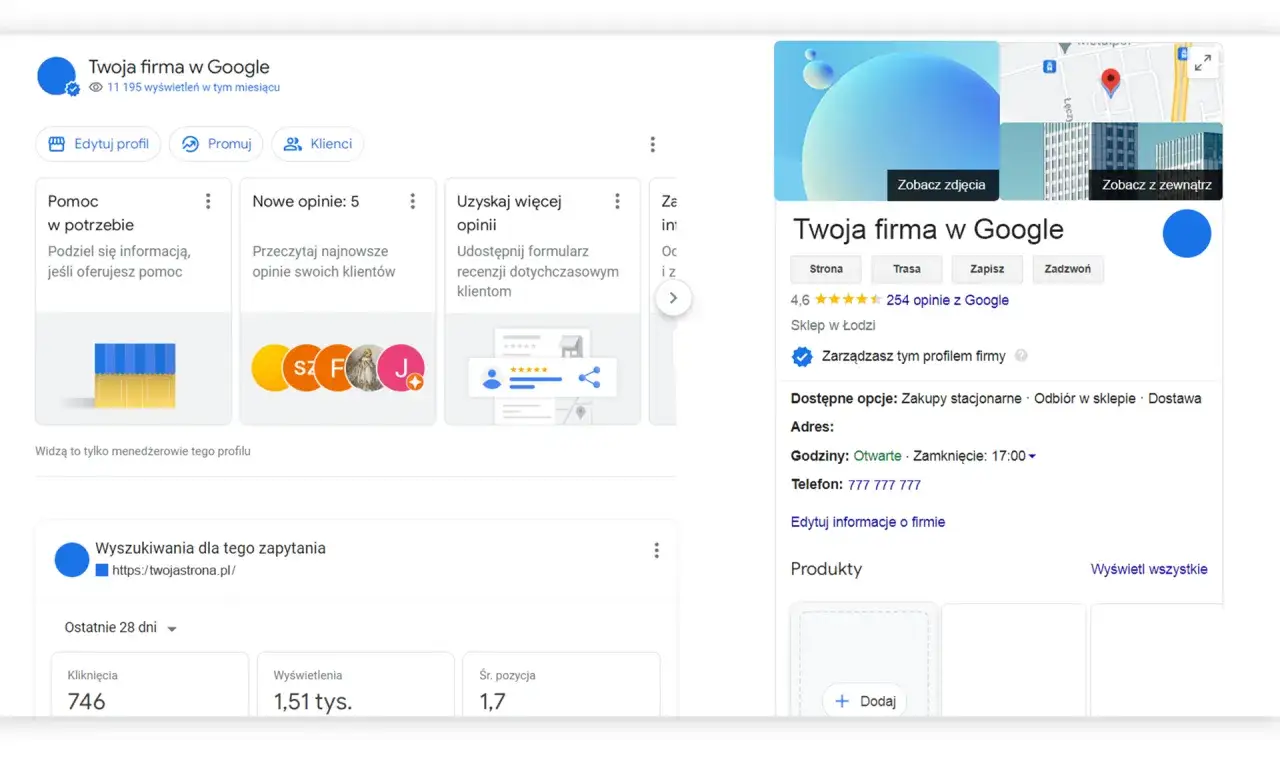
Task: Show next cards with the right arrow
Action: 673,298
